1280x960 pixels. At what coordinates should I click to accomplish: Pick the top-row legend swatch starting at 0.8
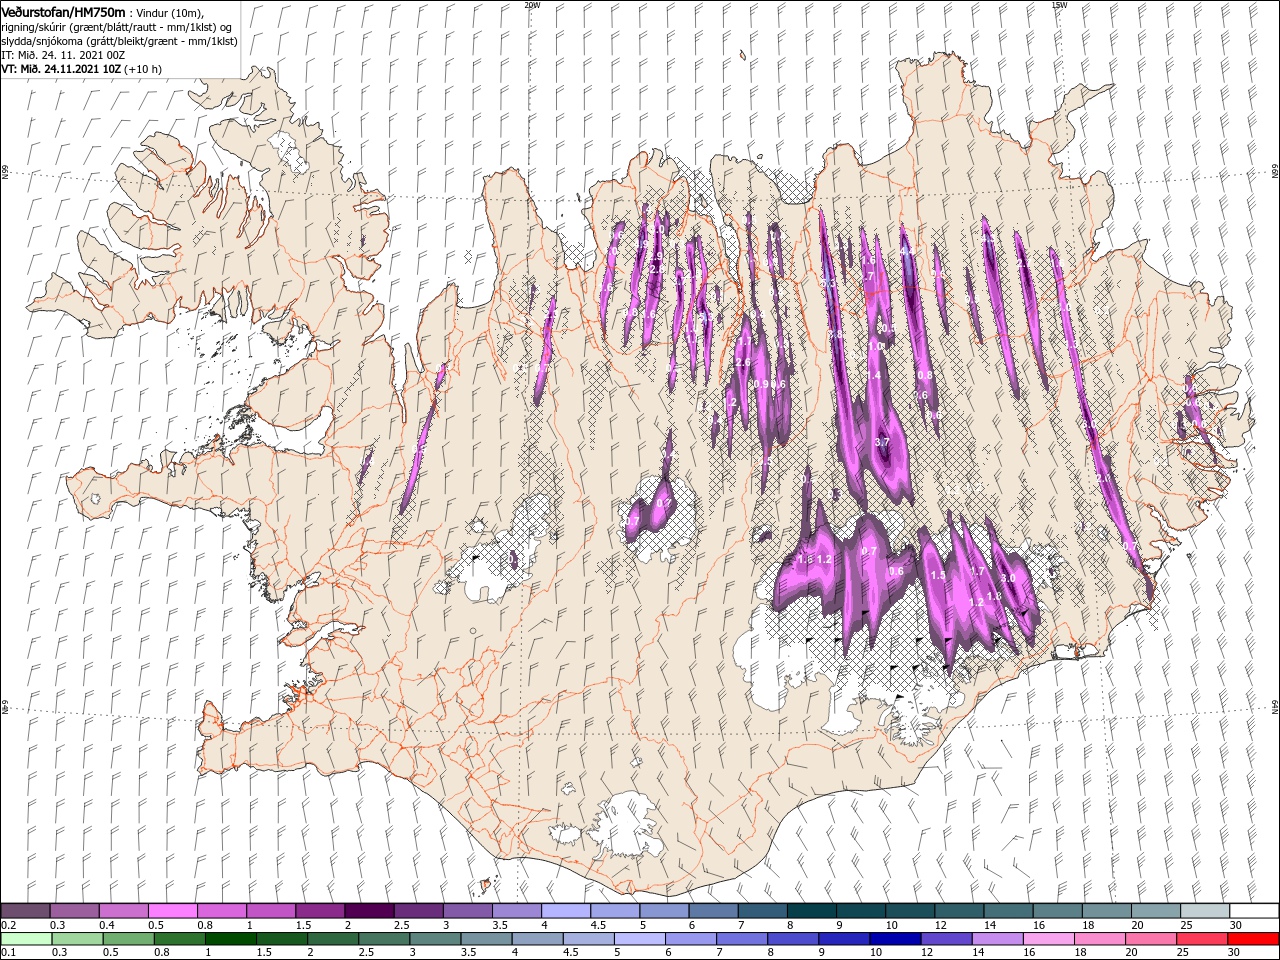click(x=221, y=910)
